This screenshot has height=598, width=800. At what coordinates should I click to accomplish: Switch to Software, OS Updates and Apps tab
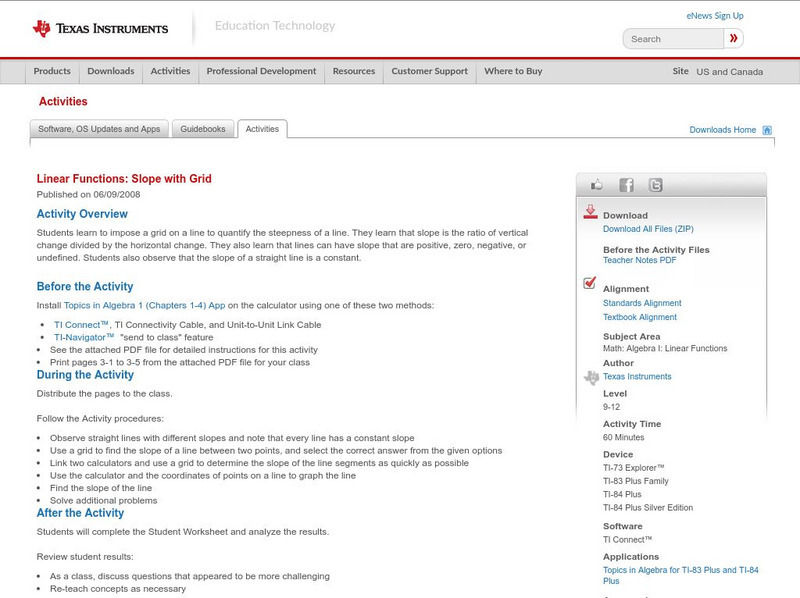99,129
